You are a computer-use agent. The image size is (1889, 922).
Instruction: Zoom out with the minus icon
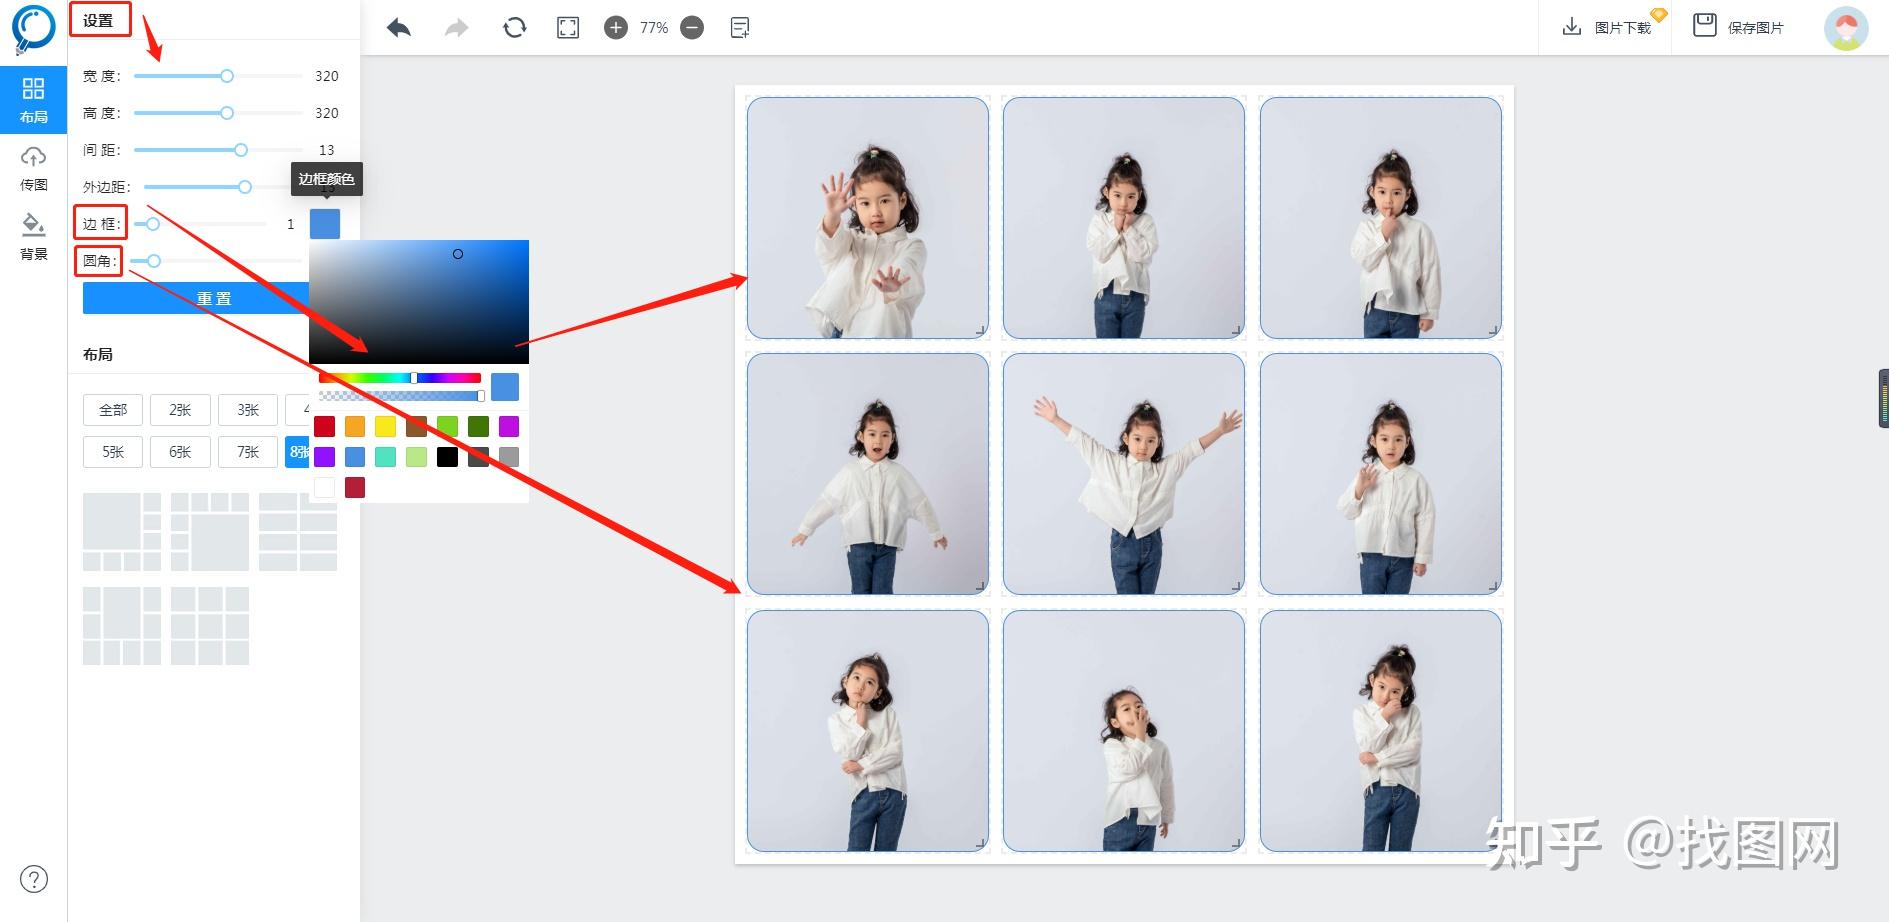[x=692, y=28]
